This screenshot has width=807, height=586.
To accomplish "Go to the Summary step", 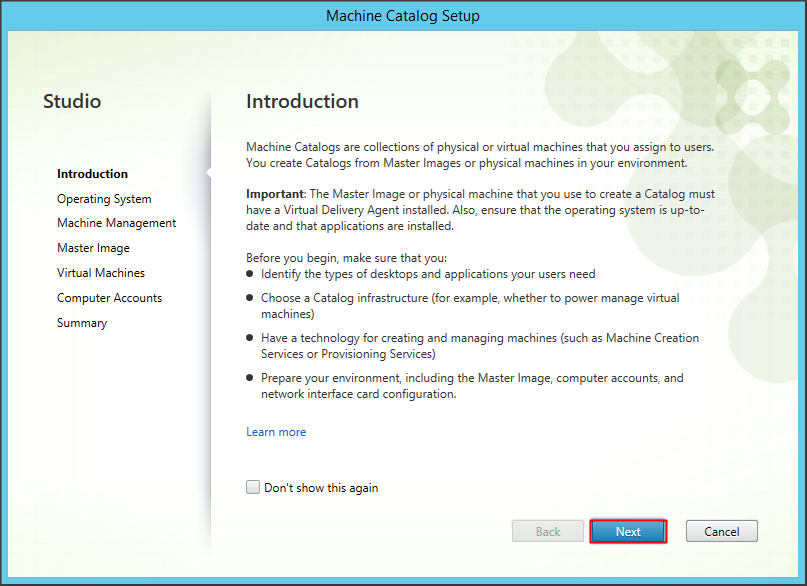I will tap(82, 323).
